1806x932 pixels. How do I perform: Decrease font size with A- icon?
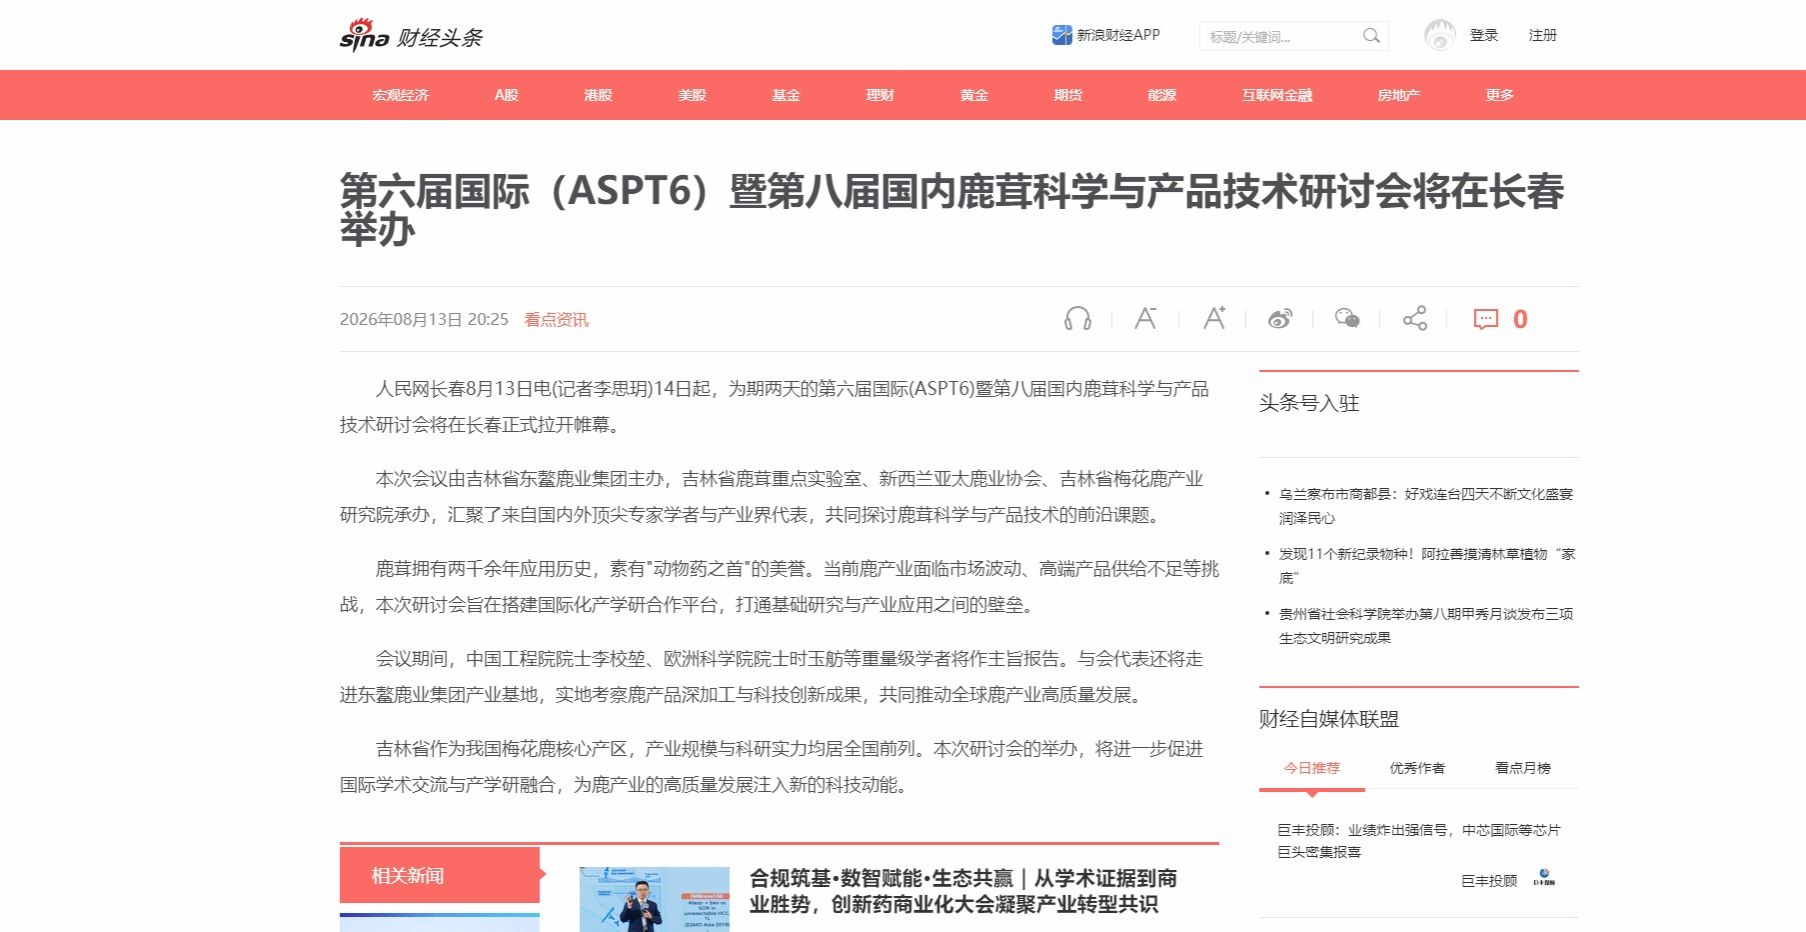click(1145, 319)
